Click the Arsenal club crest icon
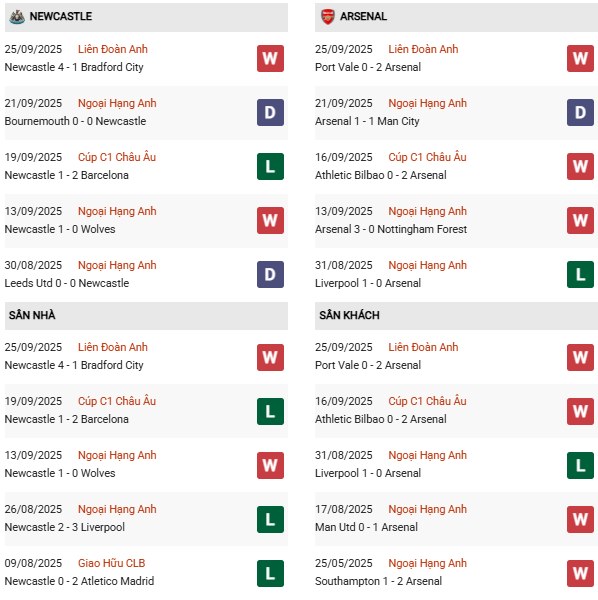The height and width of the screenshot is (600, 598). [x=328, y=16]
